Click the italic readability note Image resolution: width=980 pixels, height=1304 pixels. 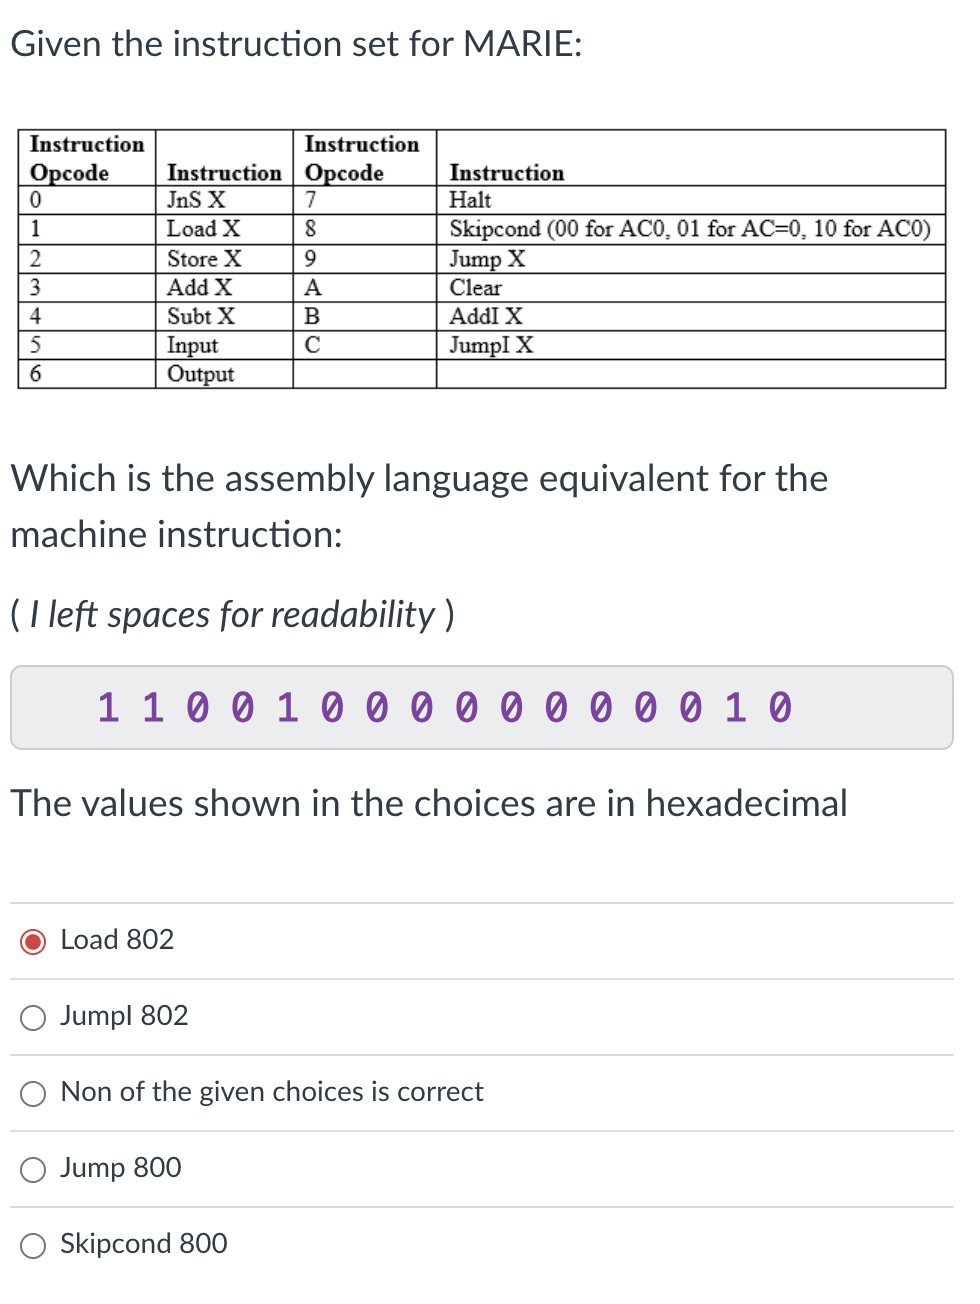(x=231, y=614)
